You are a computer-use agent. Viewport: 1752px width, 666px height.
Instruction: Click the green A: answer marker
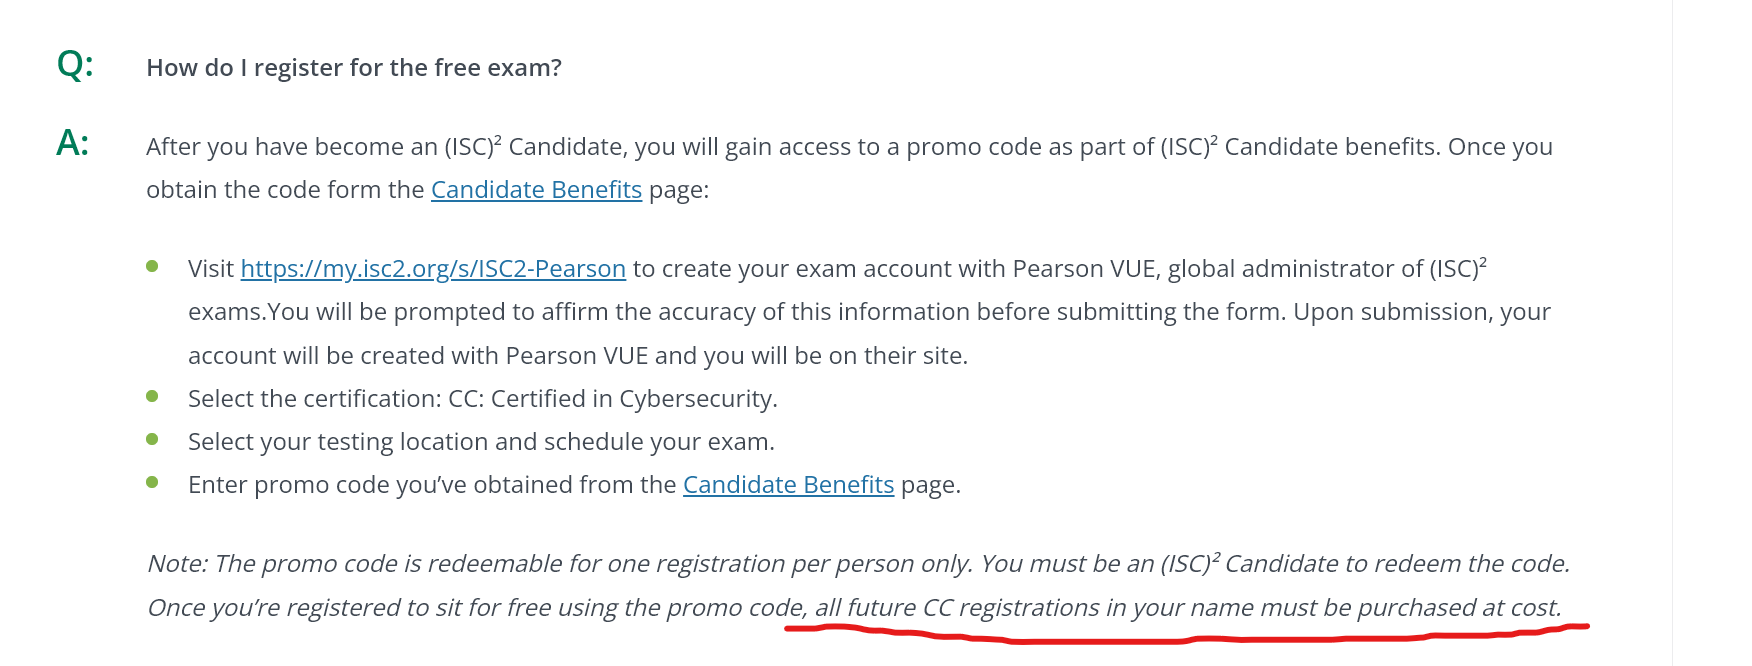73,143
